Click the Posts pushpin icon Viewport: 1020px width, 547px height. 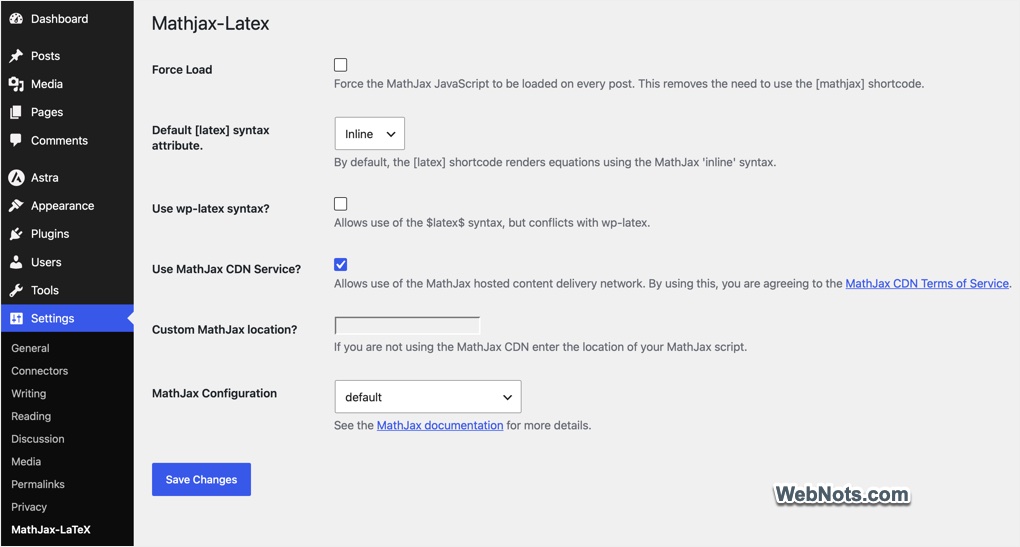(x=16, y=56)
